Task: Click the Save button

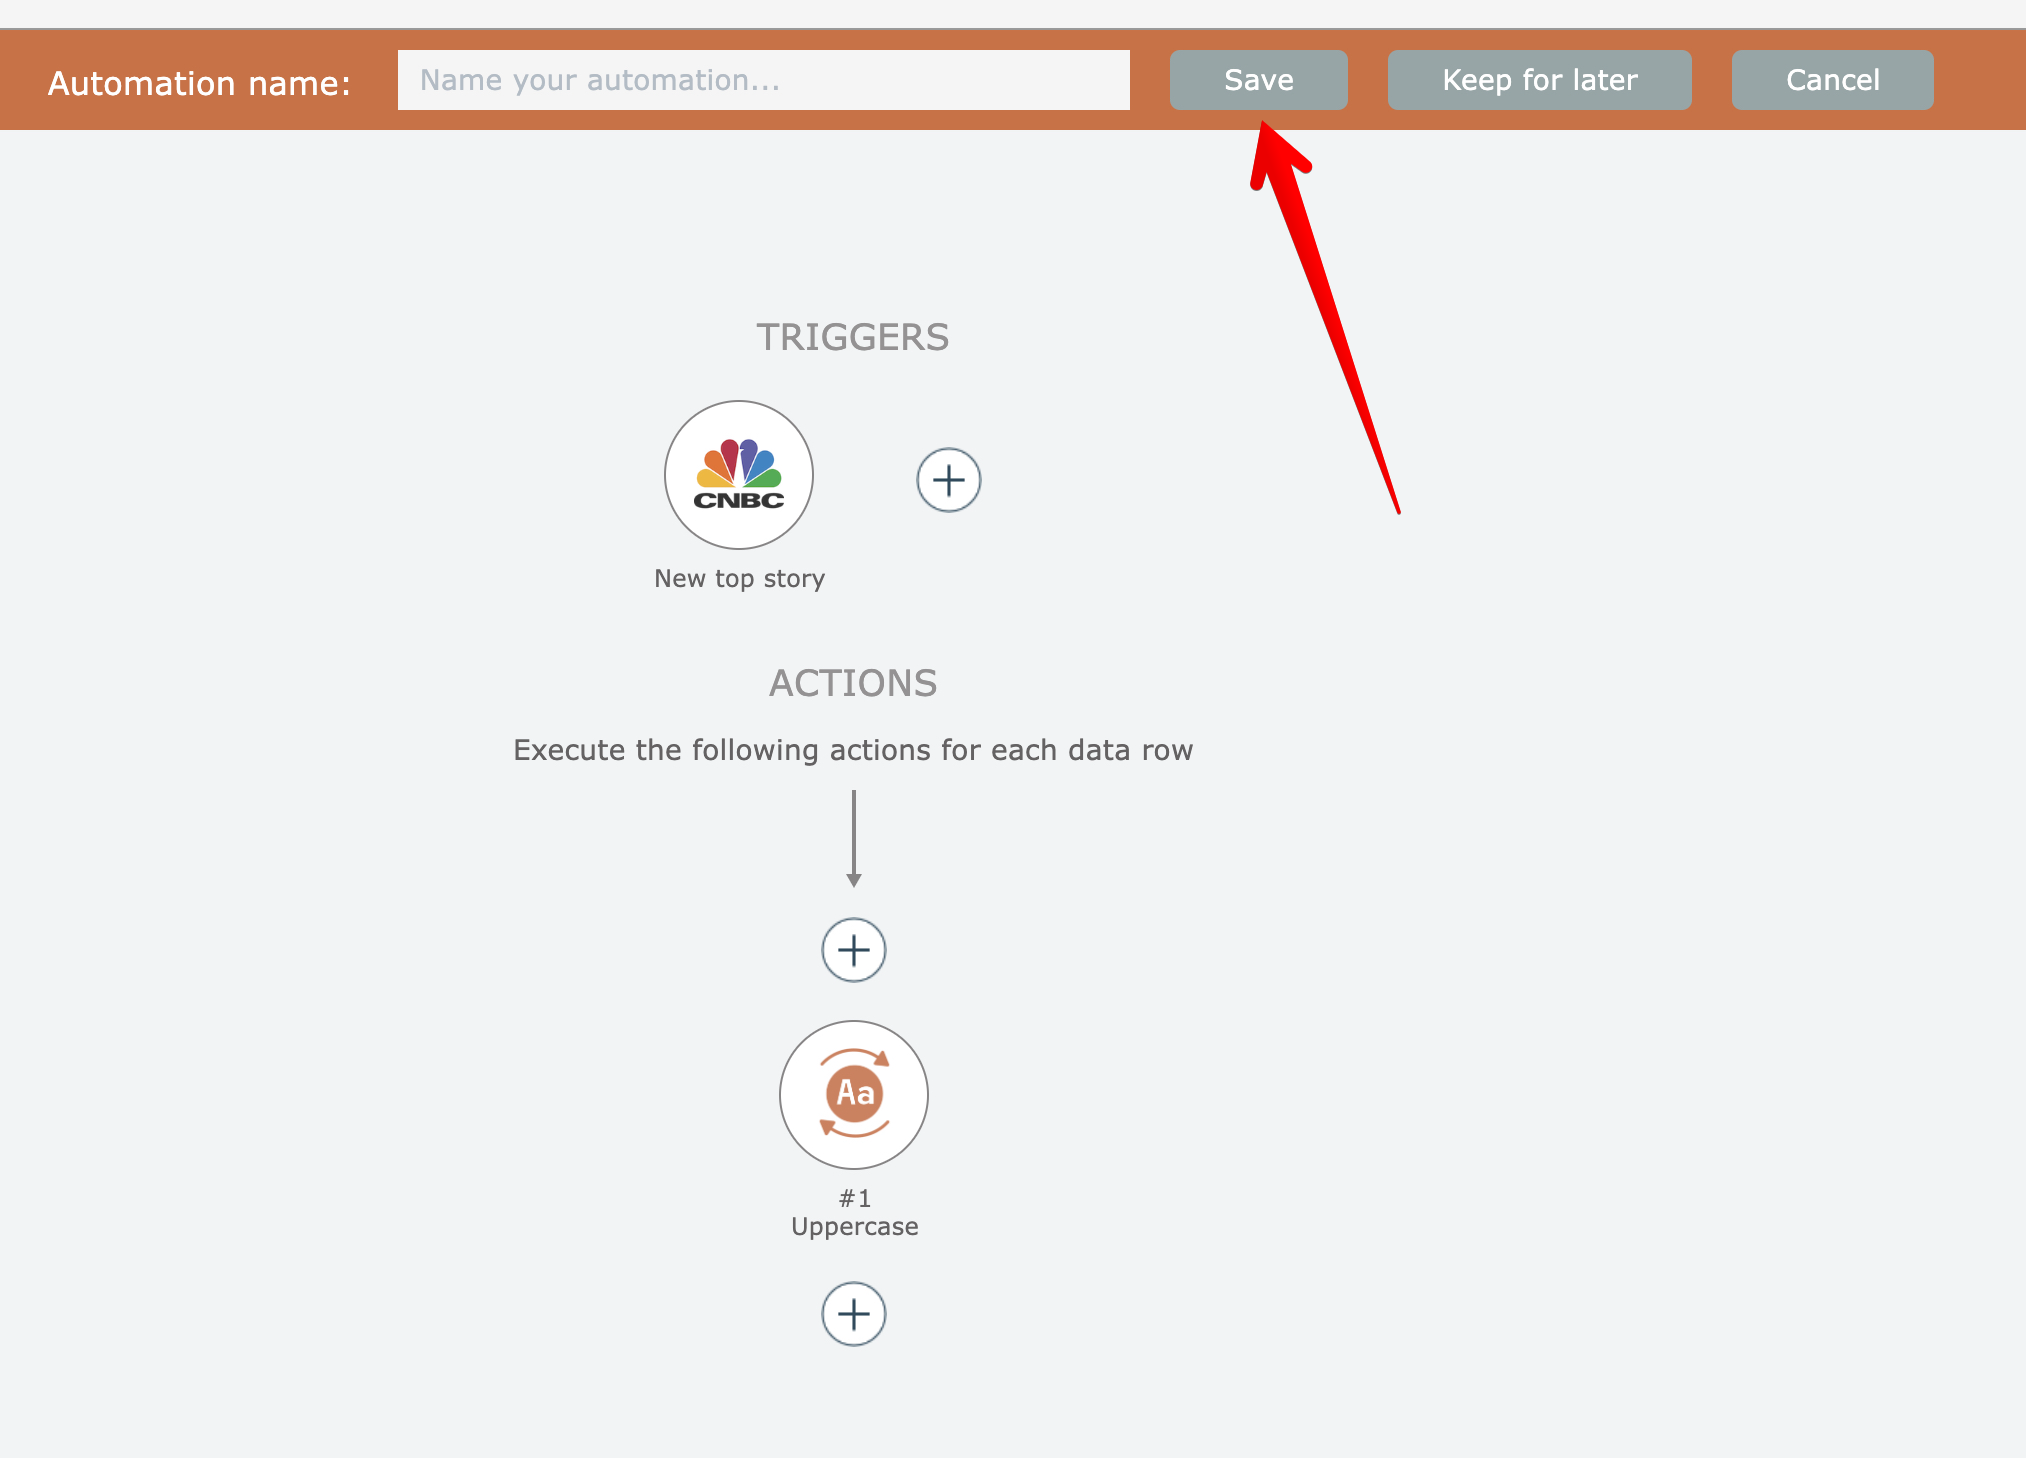Action: click(1258, 80)
